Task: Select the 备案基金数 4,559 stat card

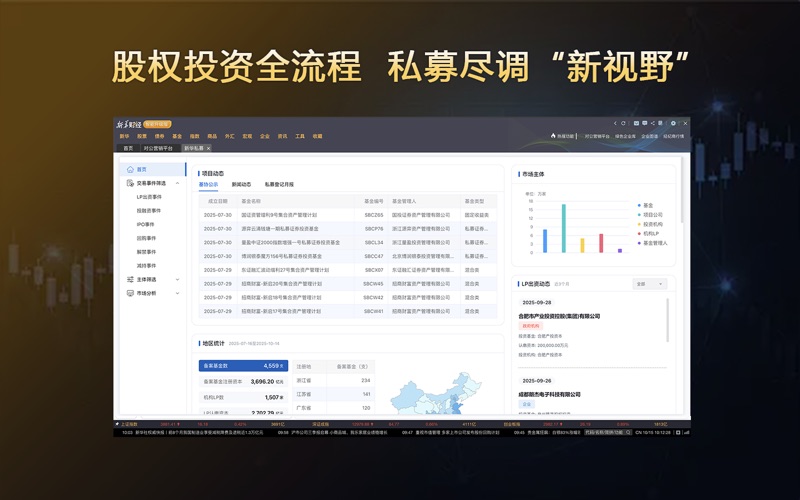Action: 243,366
